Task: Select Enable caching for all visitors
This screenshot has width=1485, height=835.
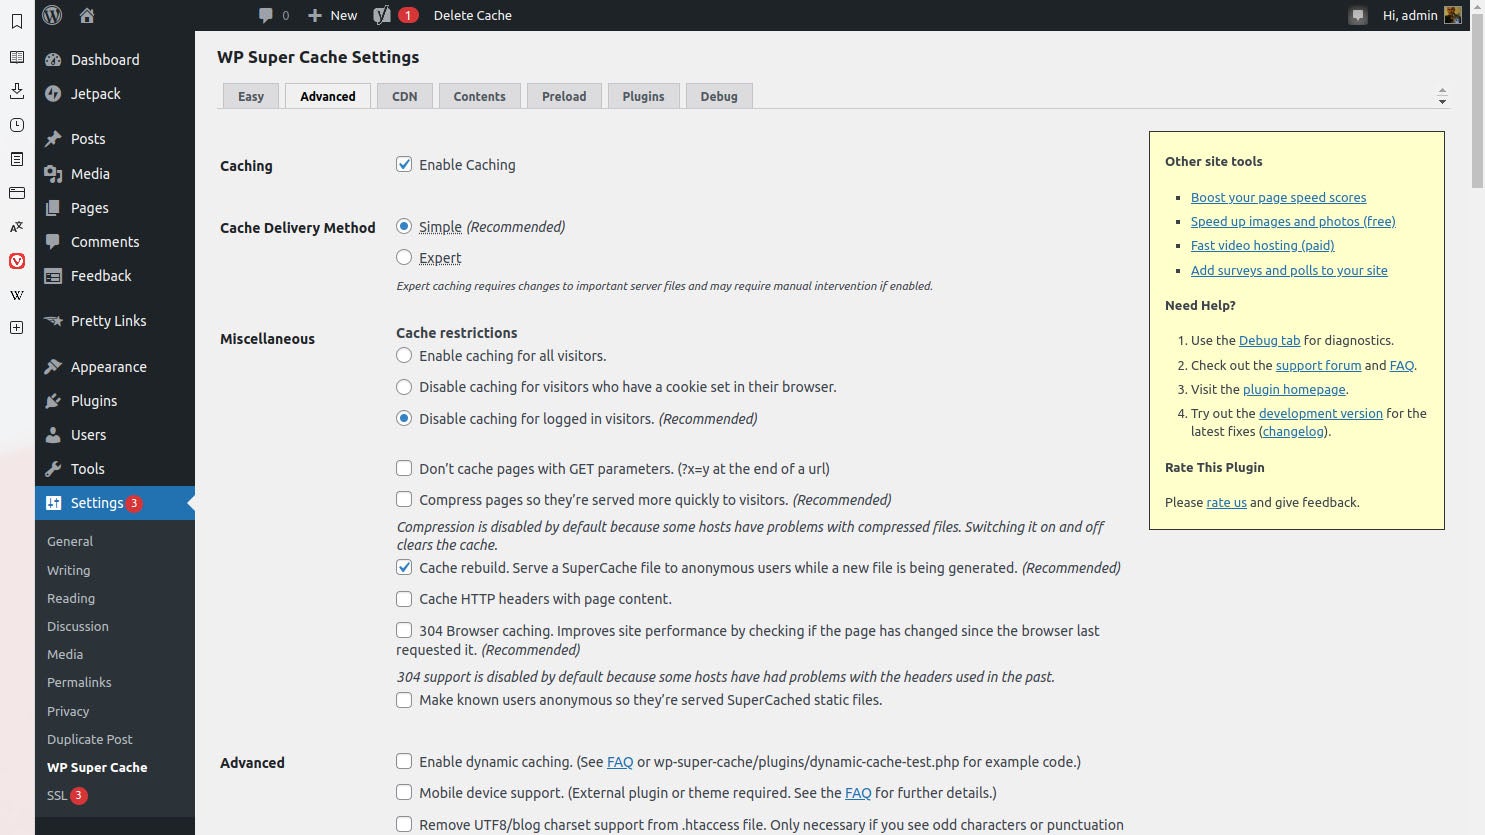Action: (x=404, y=355)
